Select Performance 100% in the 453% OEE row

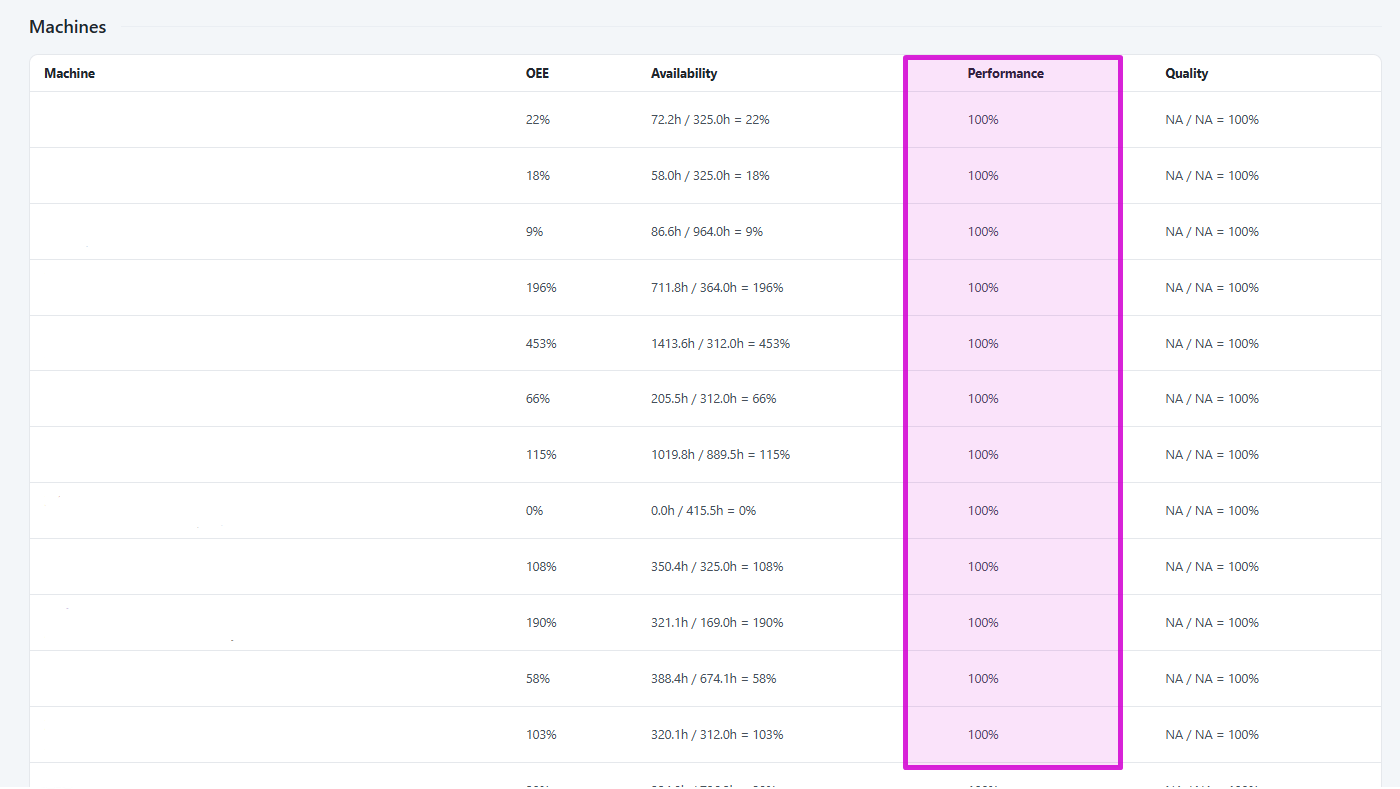pos(983,343)
